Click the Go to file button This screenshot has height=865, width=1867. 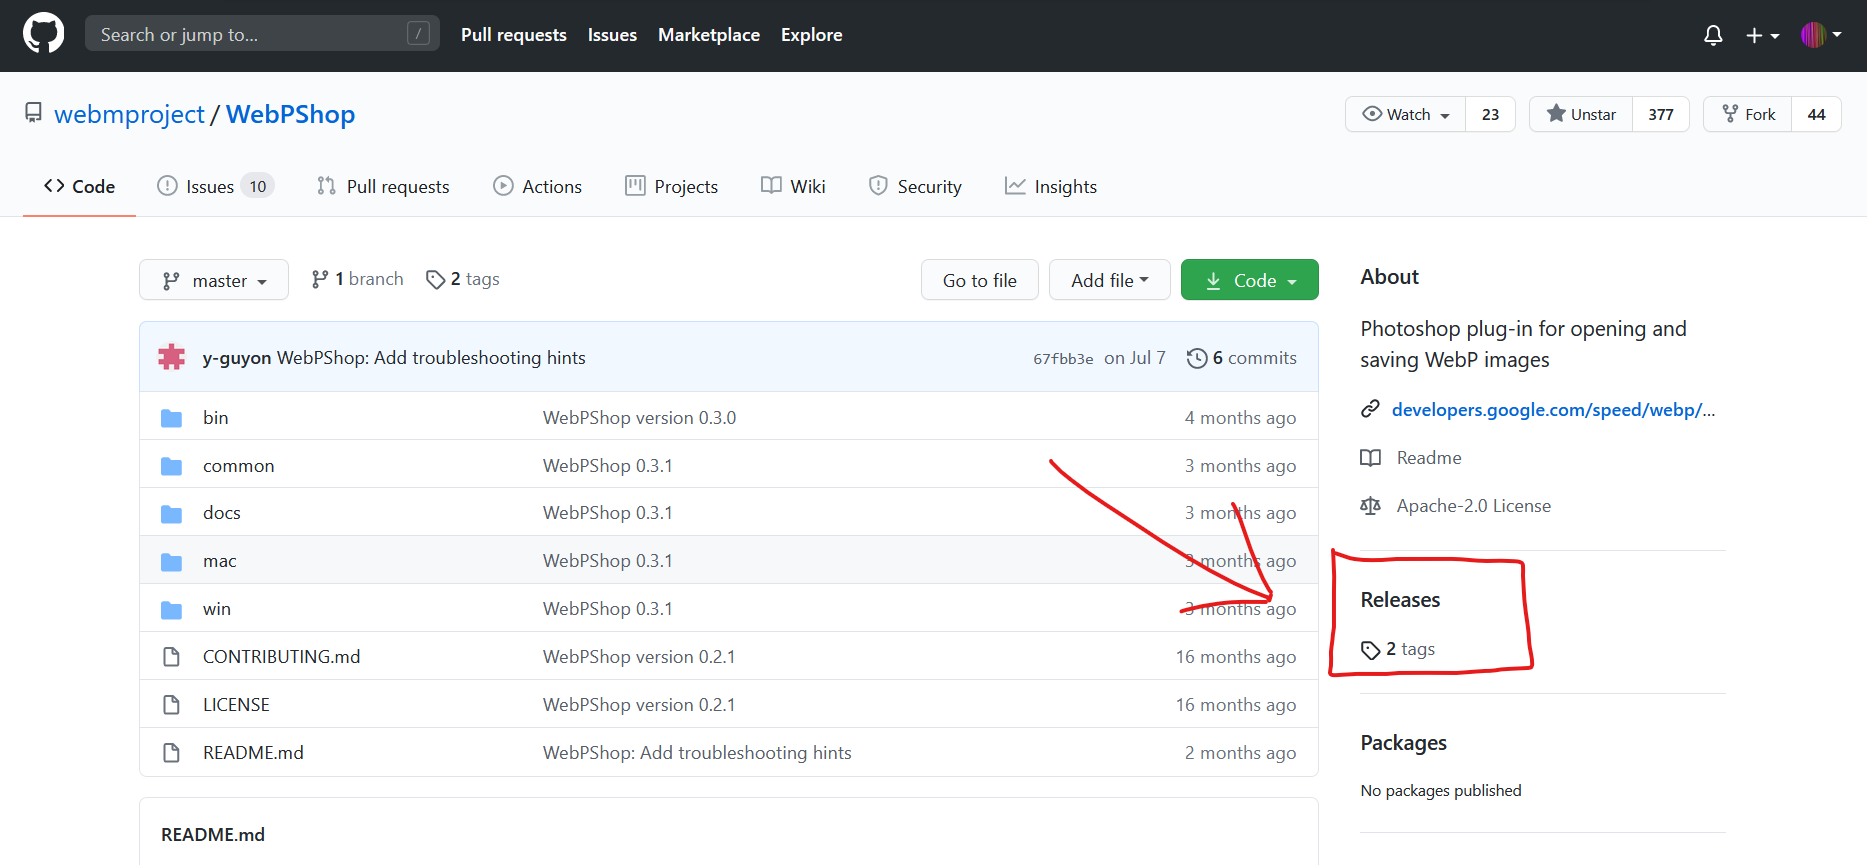tap(980, 280)
